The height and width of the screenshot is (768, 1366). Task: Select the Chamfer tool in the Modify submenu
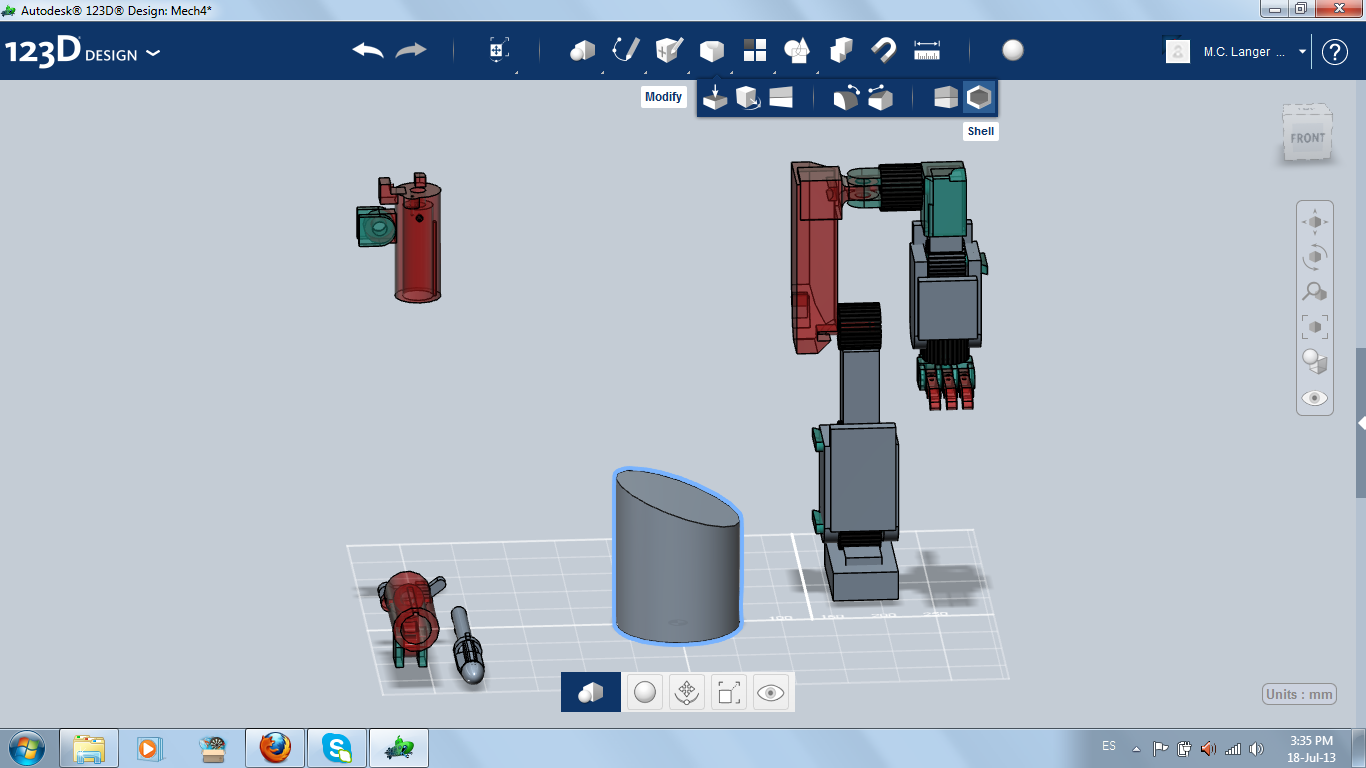[x=880, y=98]
